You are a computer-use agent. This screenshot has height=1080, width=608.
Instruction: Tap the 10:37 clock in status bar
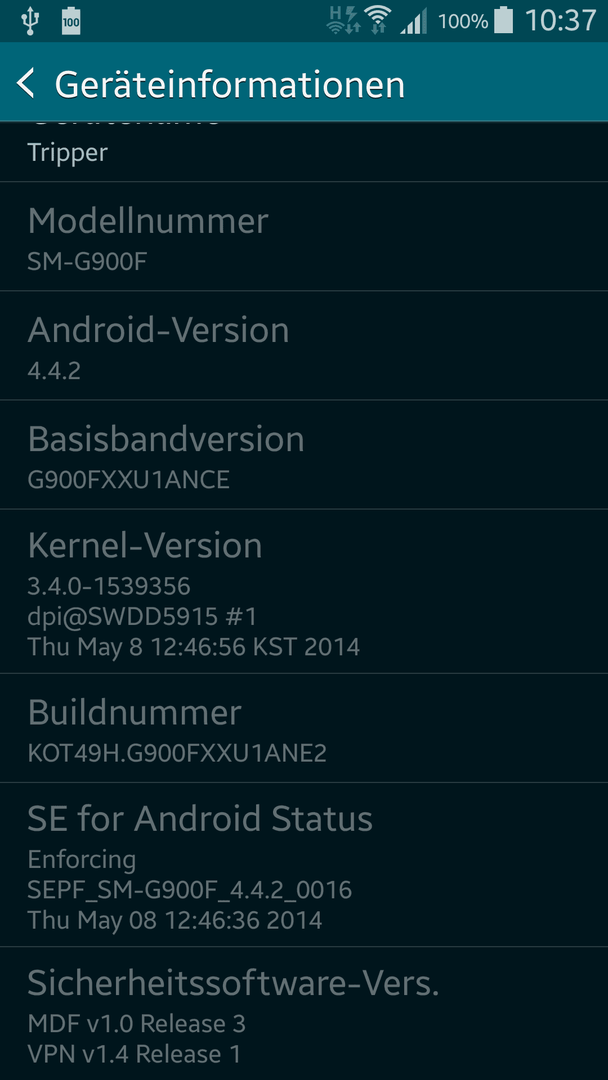(x=560, y=20)
